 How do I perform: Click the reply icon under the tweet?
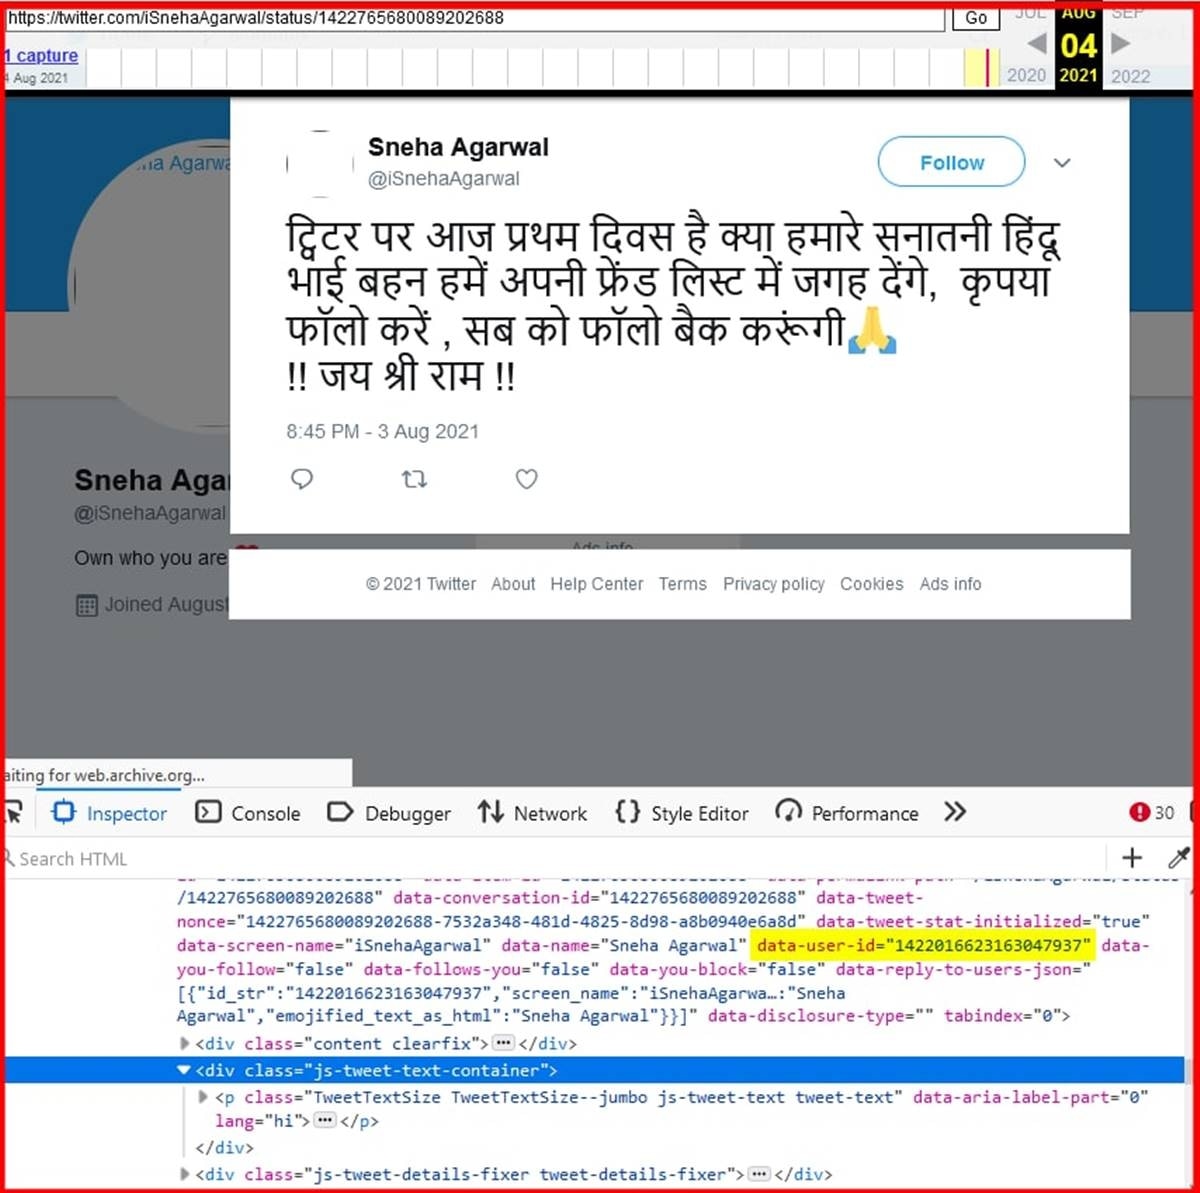point(302,479)
